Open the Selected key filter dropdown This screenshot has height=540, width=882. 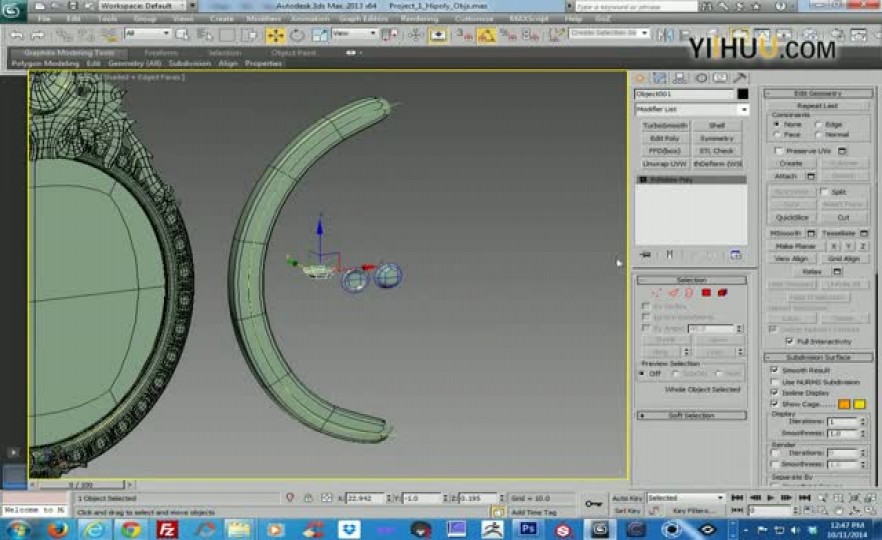click(686, 498)
